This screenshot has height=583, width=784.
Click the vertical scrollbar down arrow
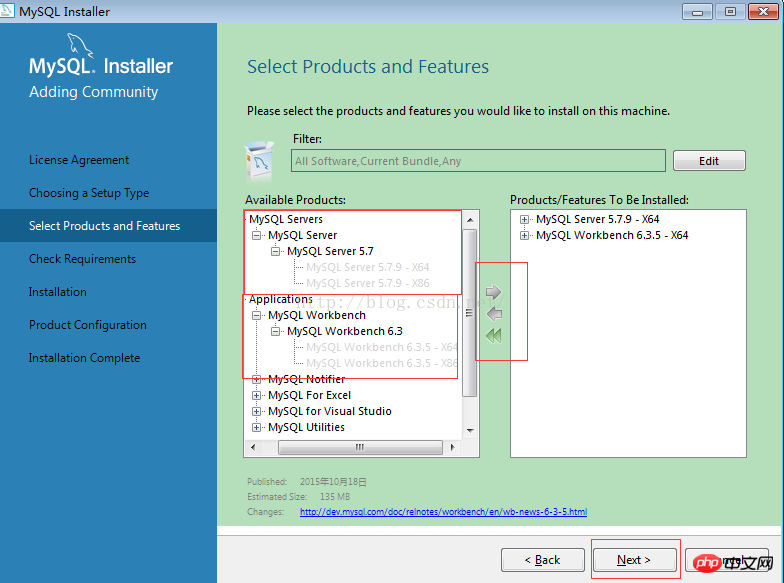[x=470, y=430]
